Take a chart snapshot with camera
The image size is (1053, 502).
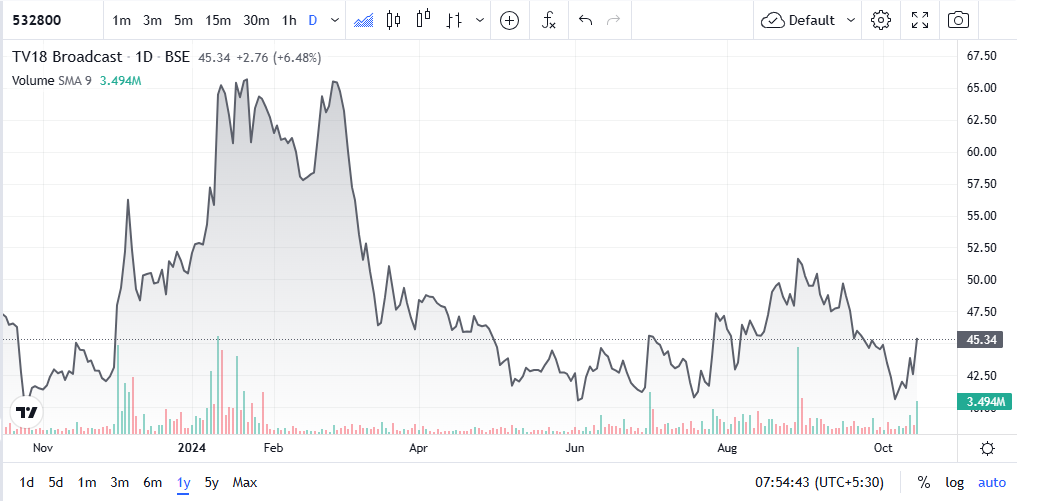(958, 20)
